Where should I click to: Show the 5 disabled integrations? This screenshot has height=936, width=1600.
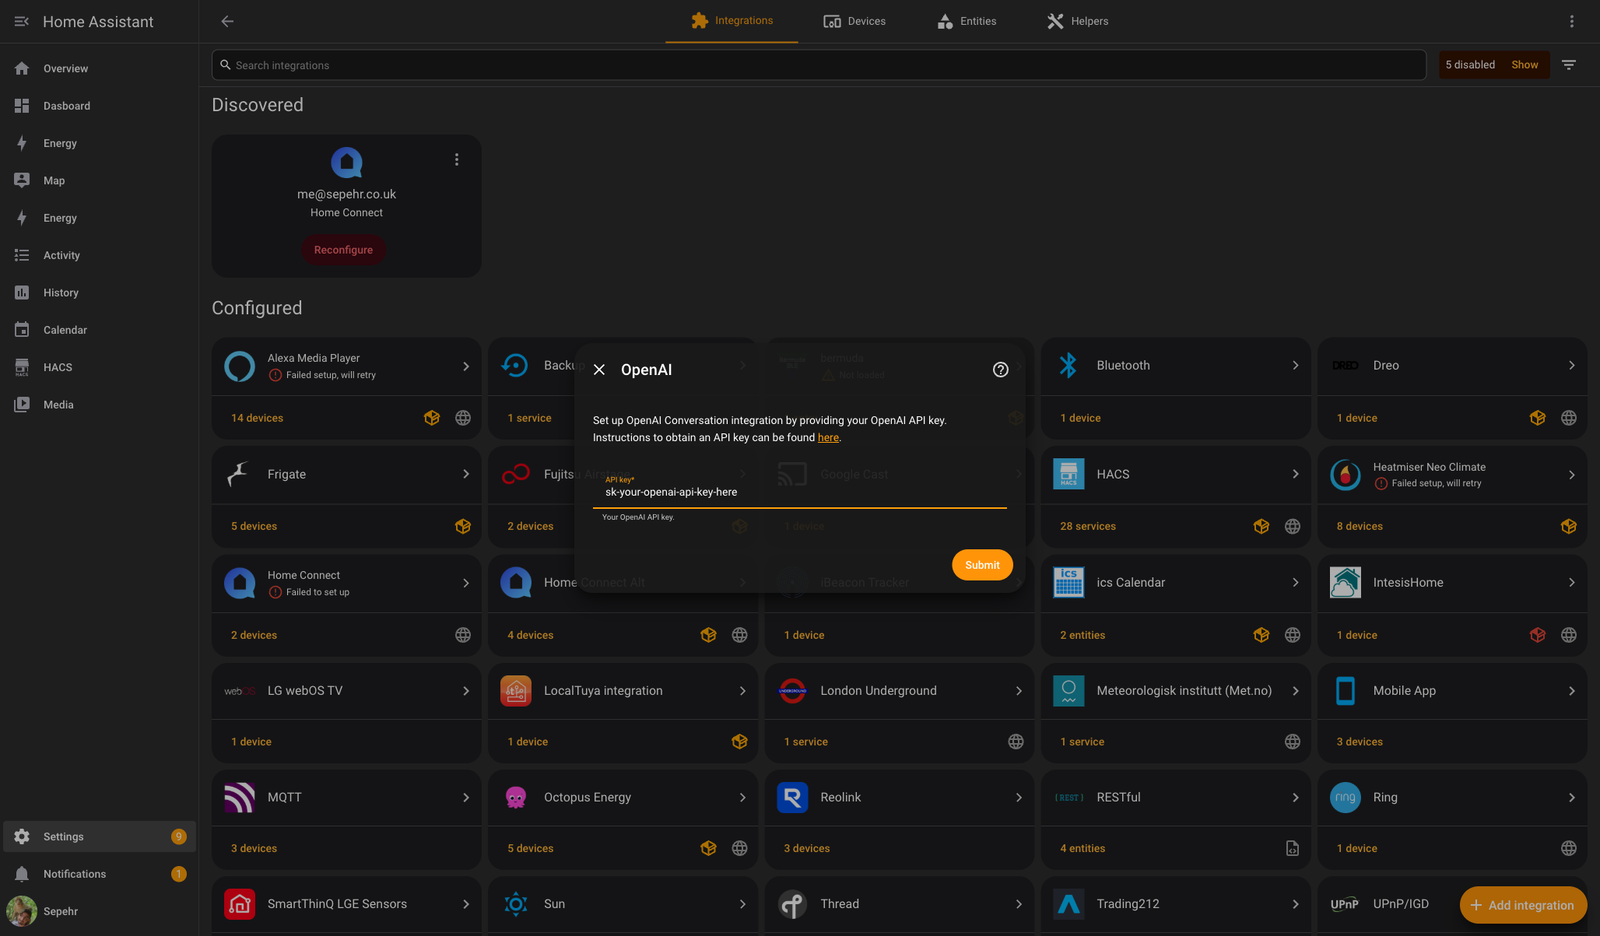pos(1524,65)
